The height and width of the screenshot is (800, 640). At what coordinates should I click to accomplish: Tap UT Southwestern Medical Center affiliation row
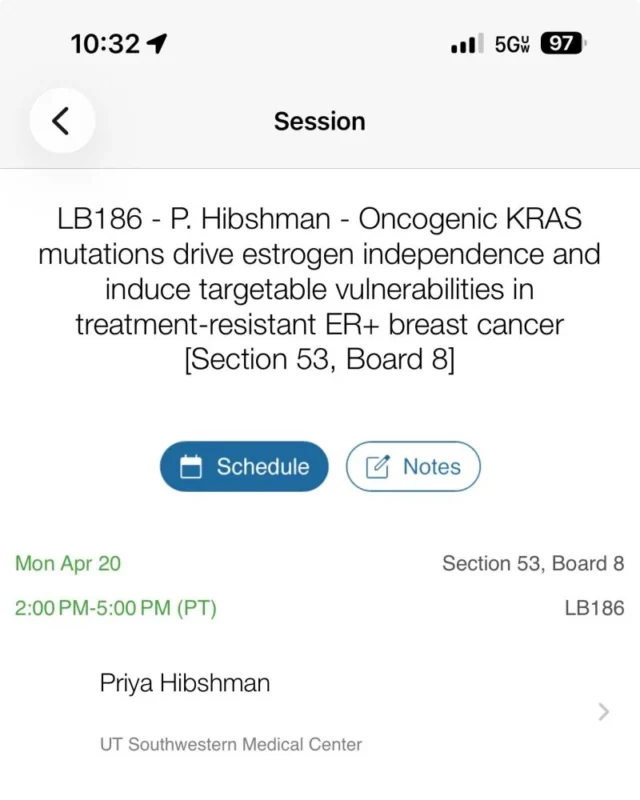(231, 744)
